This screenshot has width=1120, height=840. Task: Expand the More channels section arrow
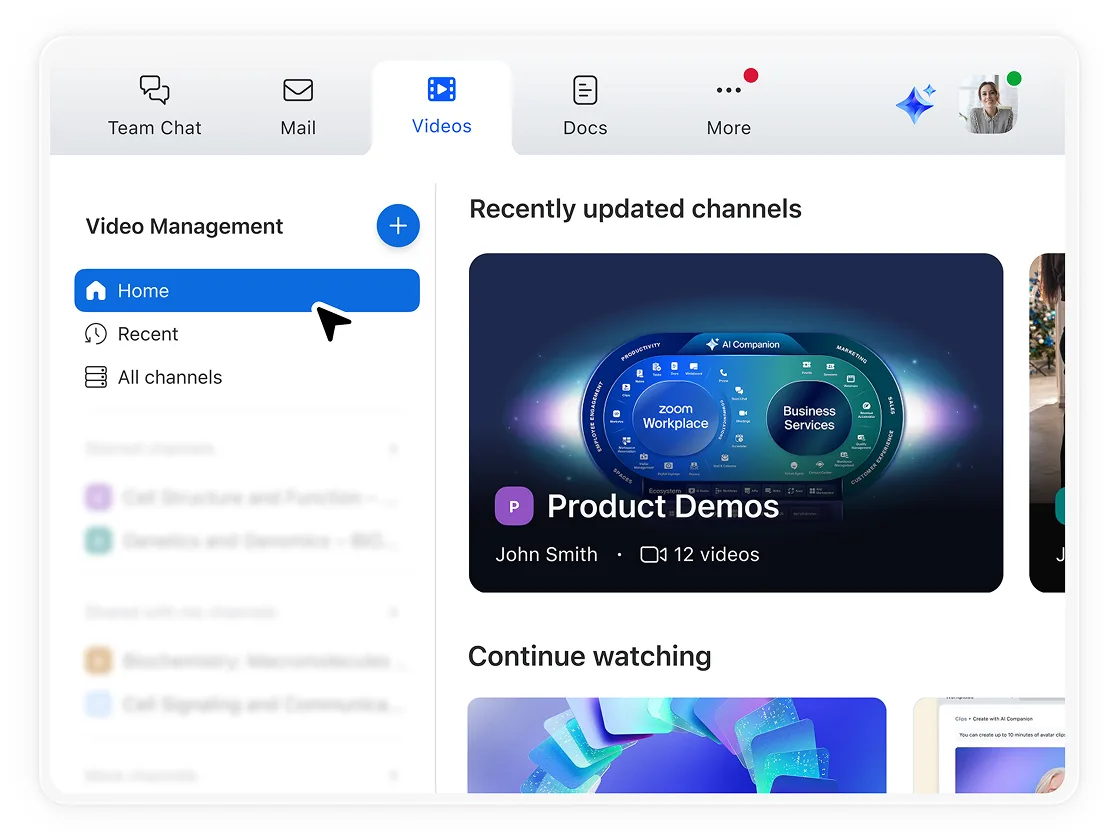393,775
